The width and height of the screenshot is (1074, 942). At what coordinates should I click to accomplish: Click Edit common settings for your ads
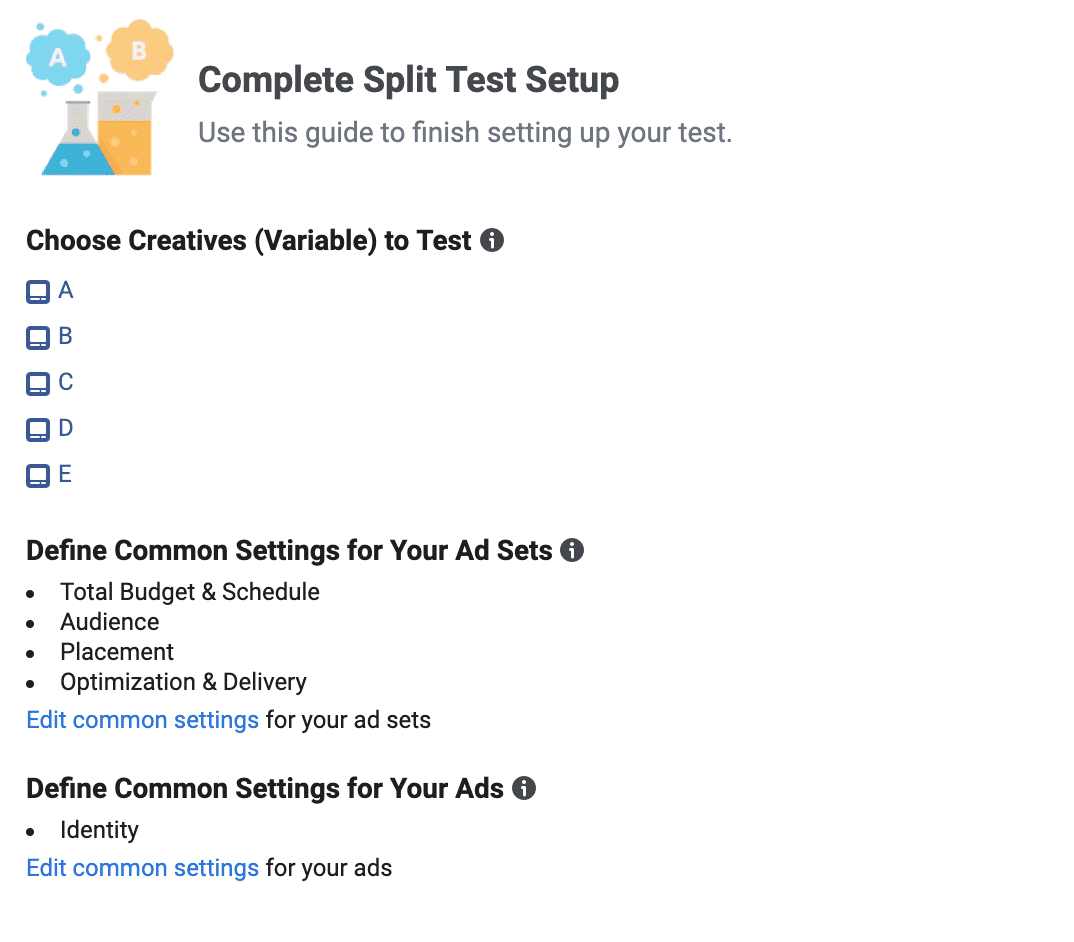(x=142, y=868)
